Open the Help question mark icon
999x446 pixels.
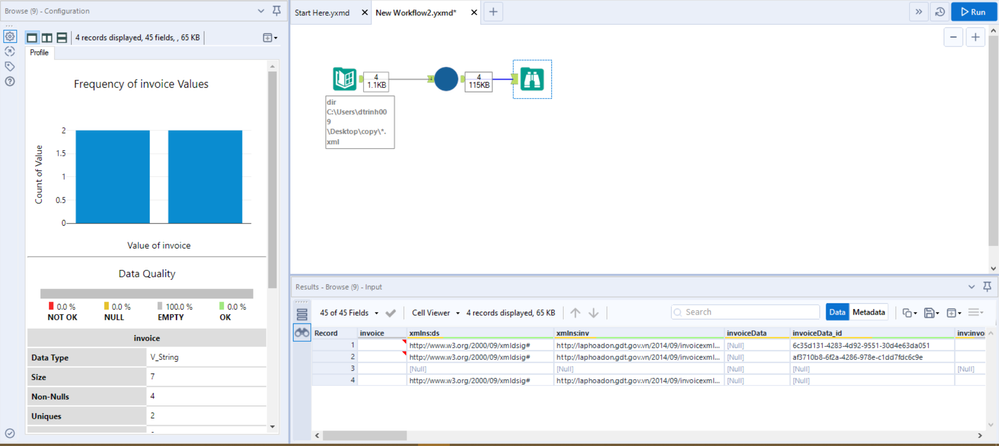(x=10, y=81)
